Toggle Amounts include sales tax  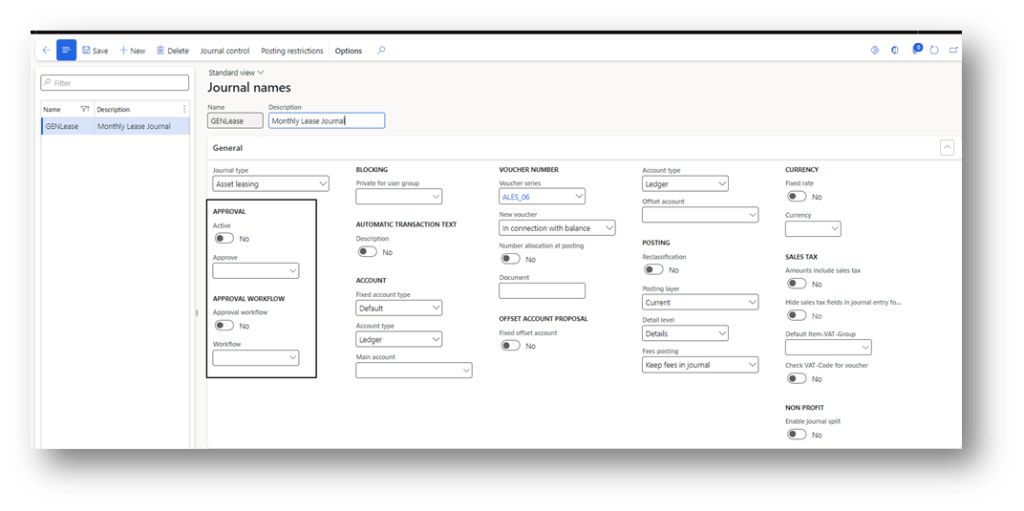796,284
